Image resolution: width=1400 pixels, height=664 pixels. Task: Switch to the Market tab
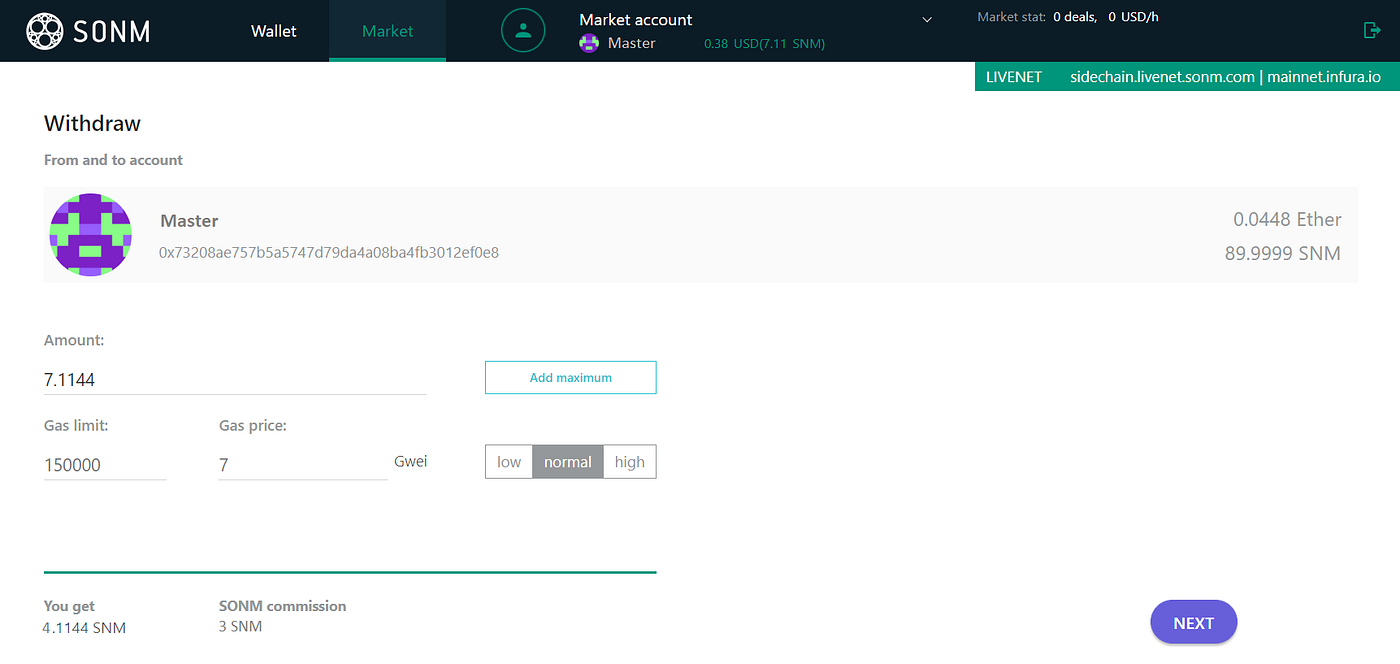tap(388, 31)
